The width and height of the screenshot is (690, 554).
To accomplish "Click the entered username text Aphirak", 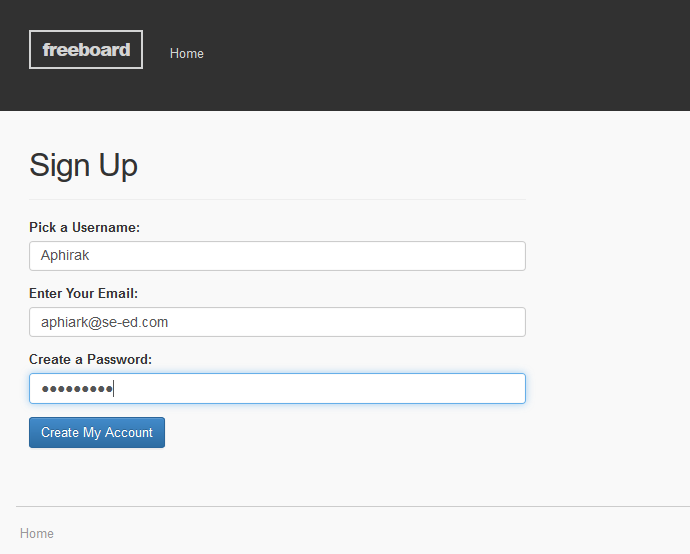I will [65, 256].
